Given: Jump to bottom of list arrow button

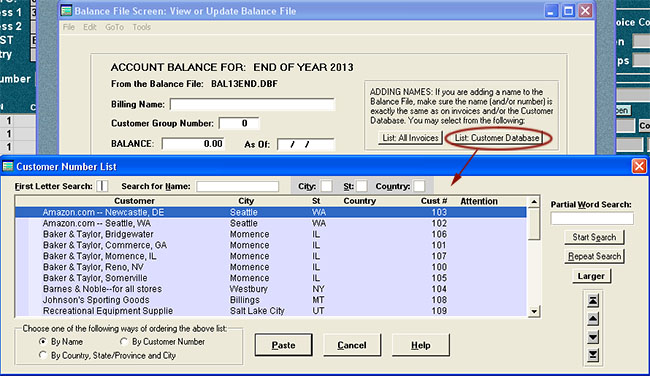Looking at the screenshot, I should 593,355.
